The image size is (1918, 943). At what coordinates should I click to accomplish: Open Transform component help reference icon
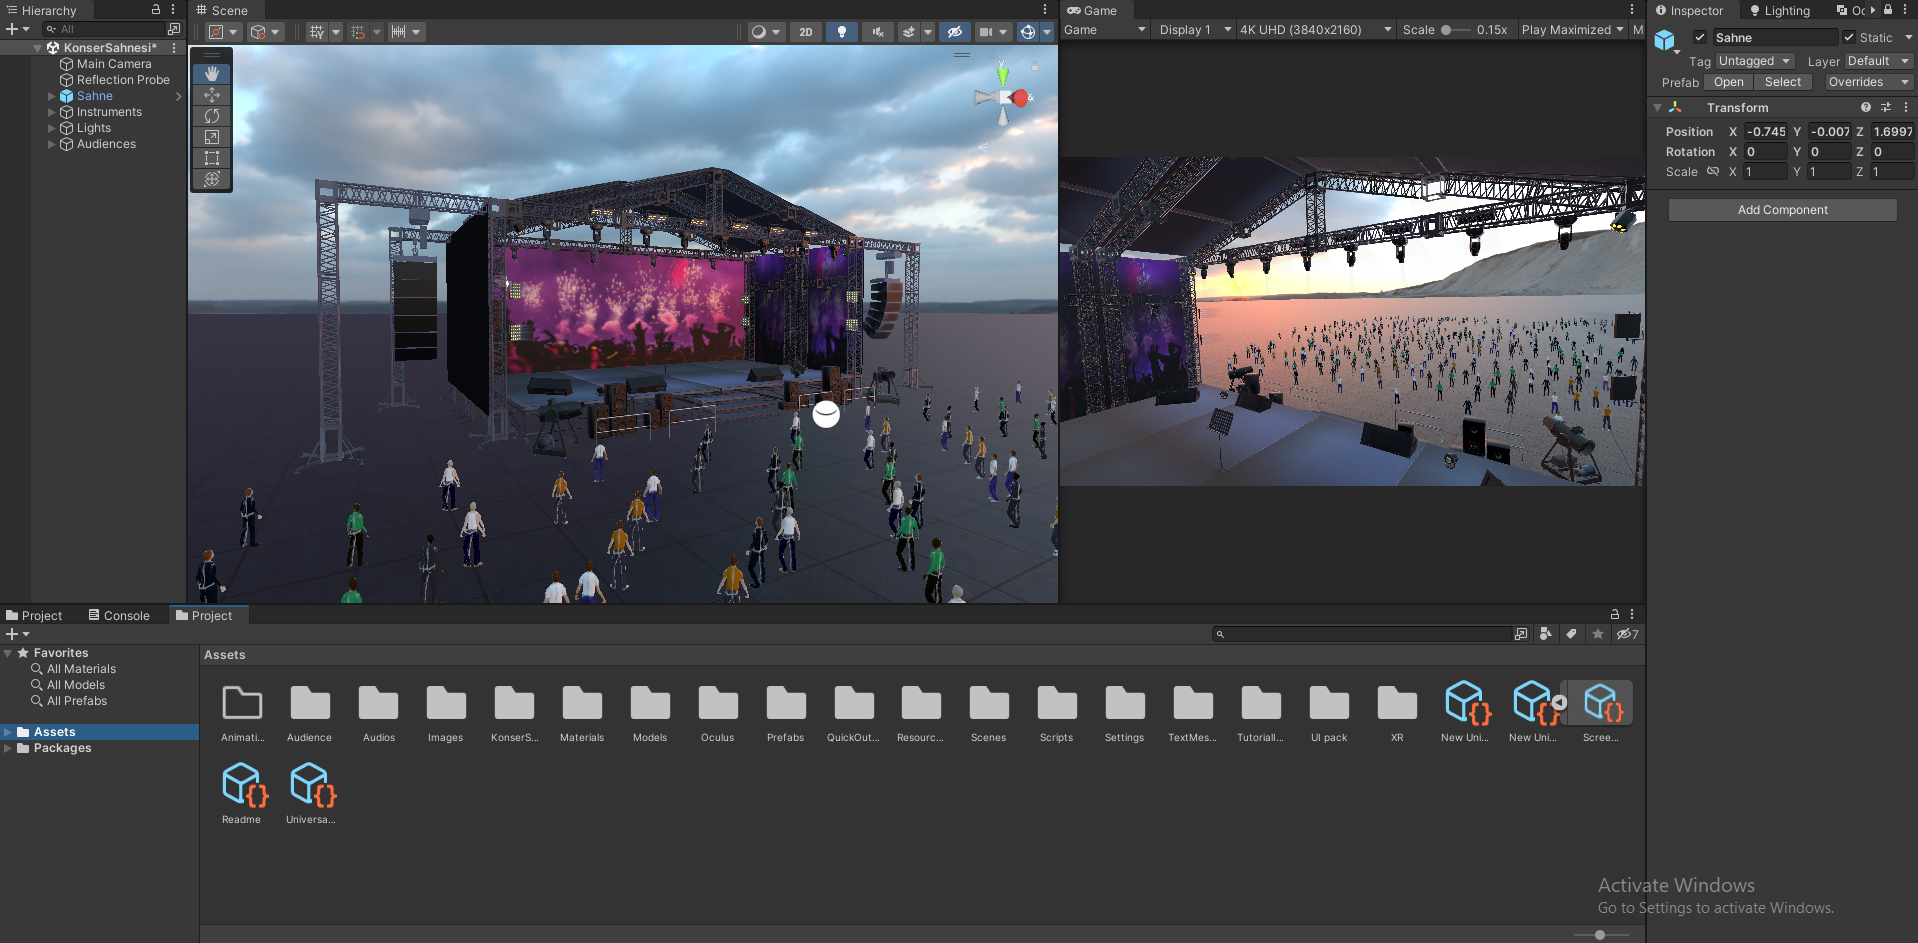pos(1865,107)
